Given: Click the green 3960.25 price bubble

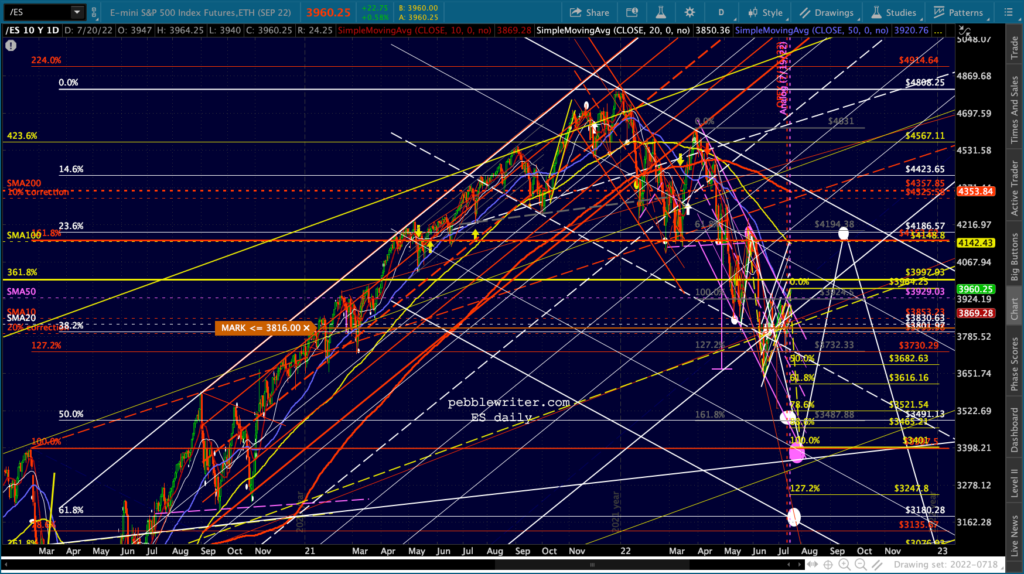Looking at the screenshot, I should click(x=976, y=289).
